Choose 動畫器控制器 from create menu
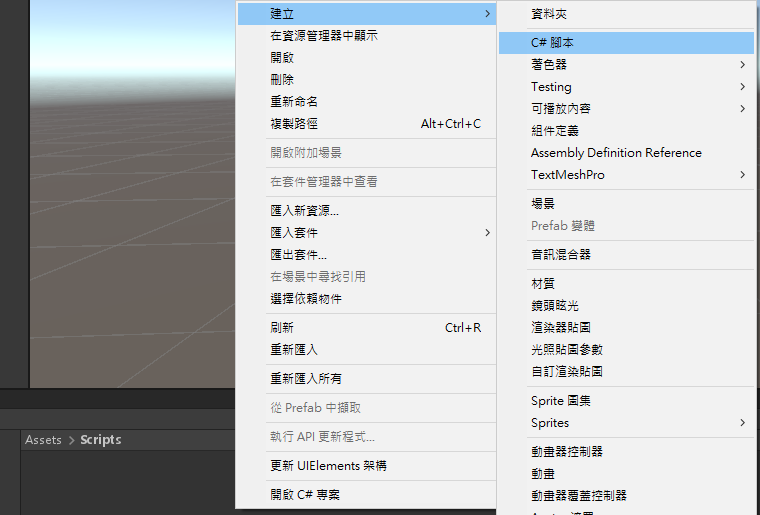This screenshot has width=760, height=515. click(x=566, y=452)
